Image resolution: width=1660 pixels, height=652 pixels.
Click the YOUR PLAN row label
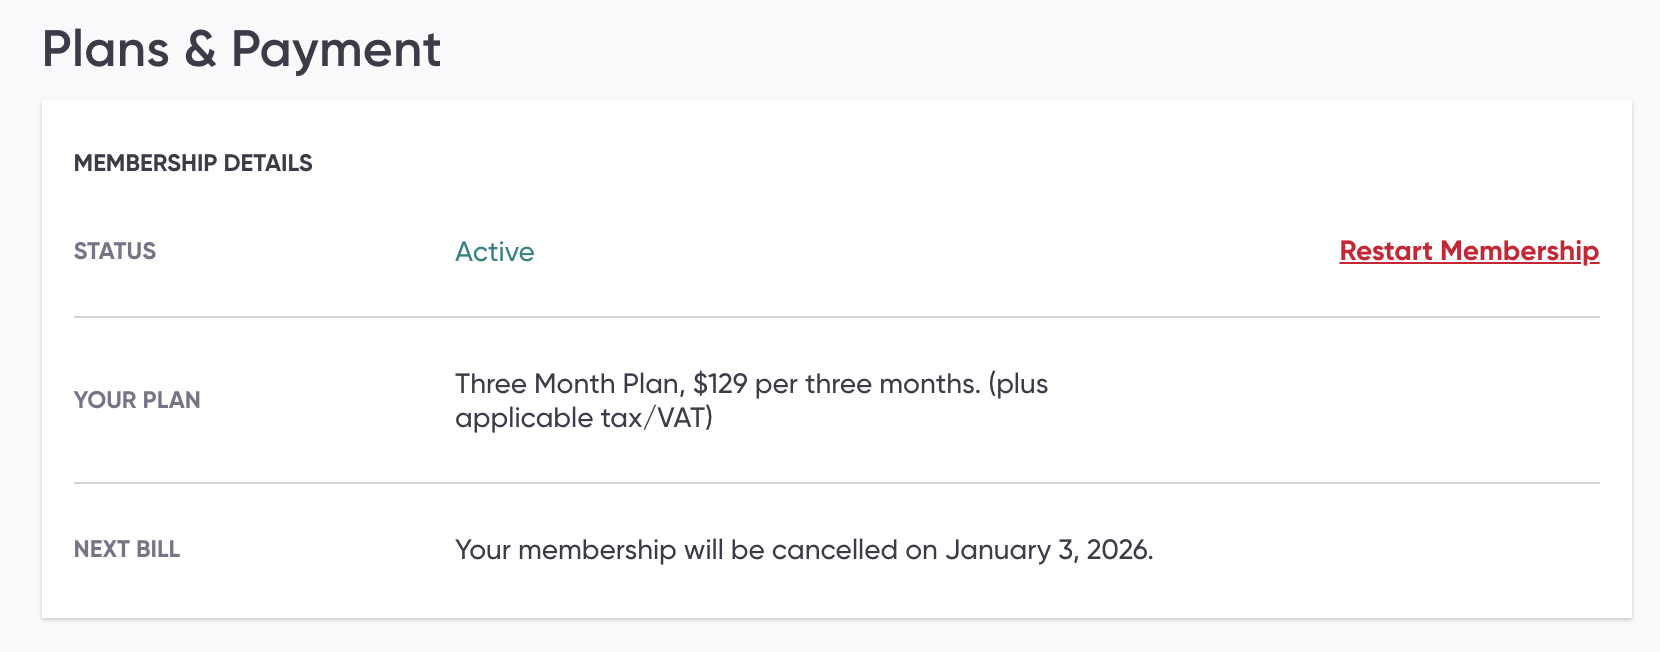(x=137, y=400)
